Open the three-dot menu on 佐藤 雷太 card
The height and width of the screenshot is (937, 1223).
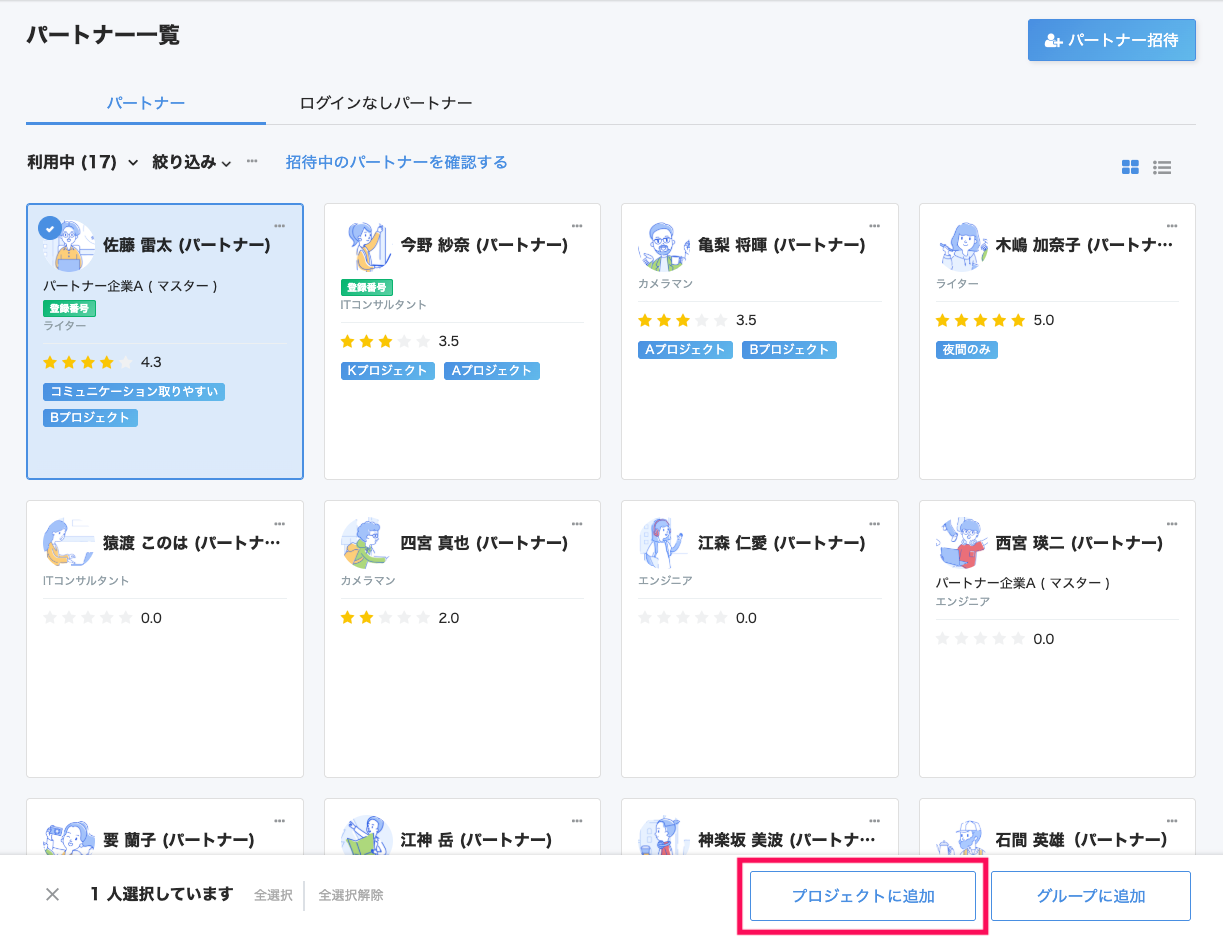tap(280, 225)
